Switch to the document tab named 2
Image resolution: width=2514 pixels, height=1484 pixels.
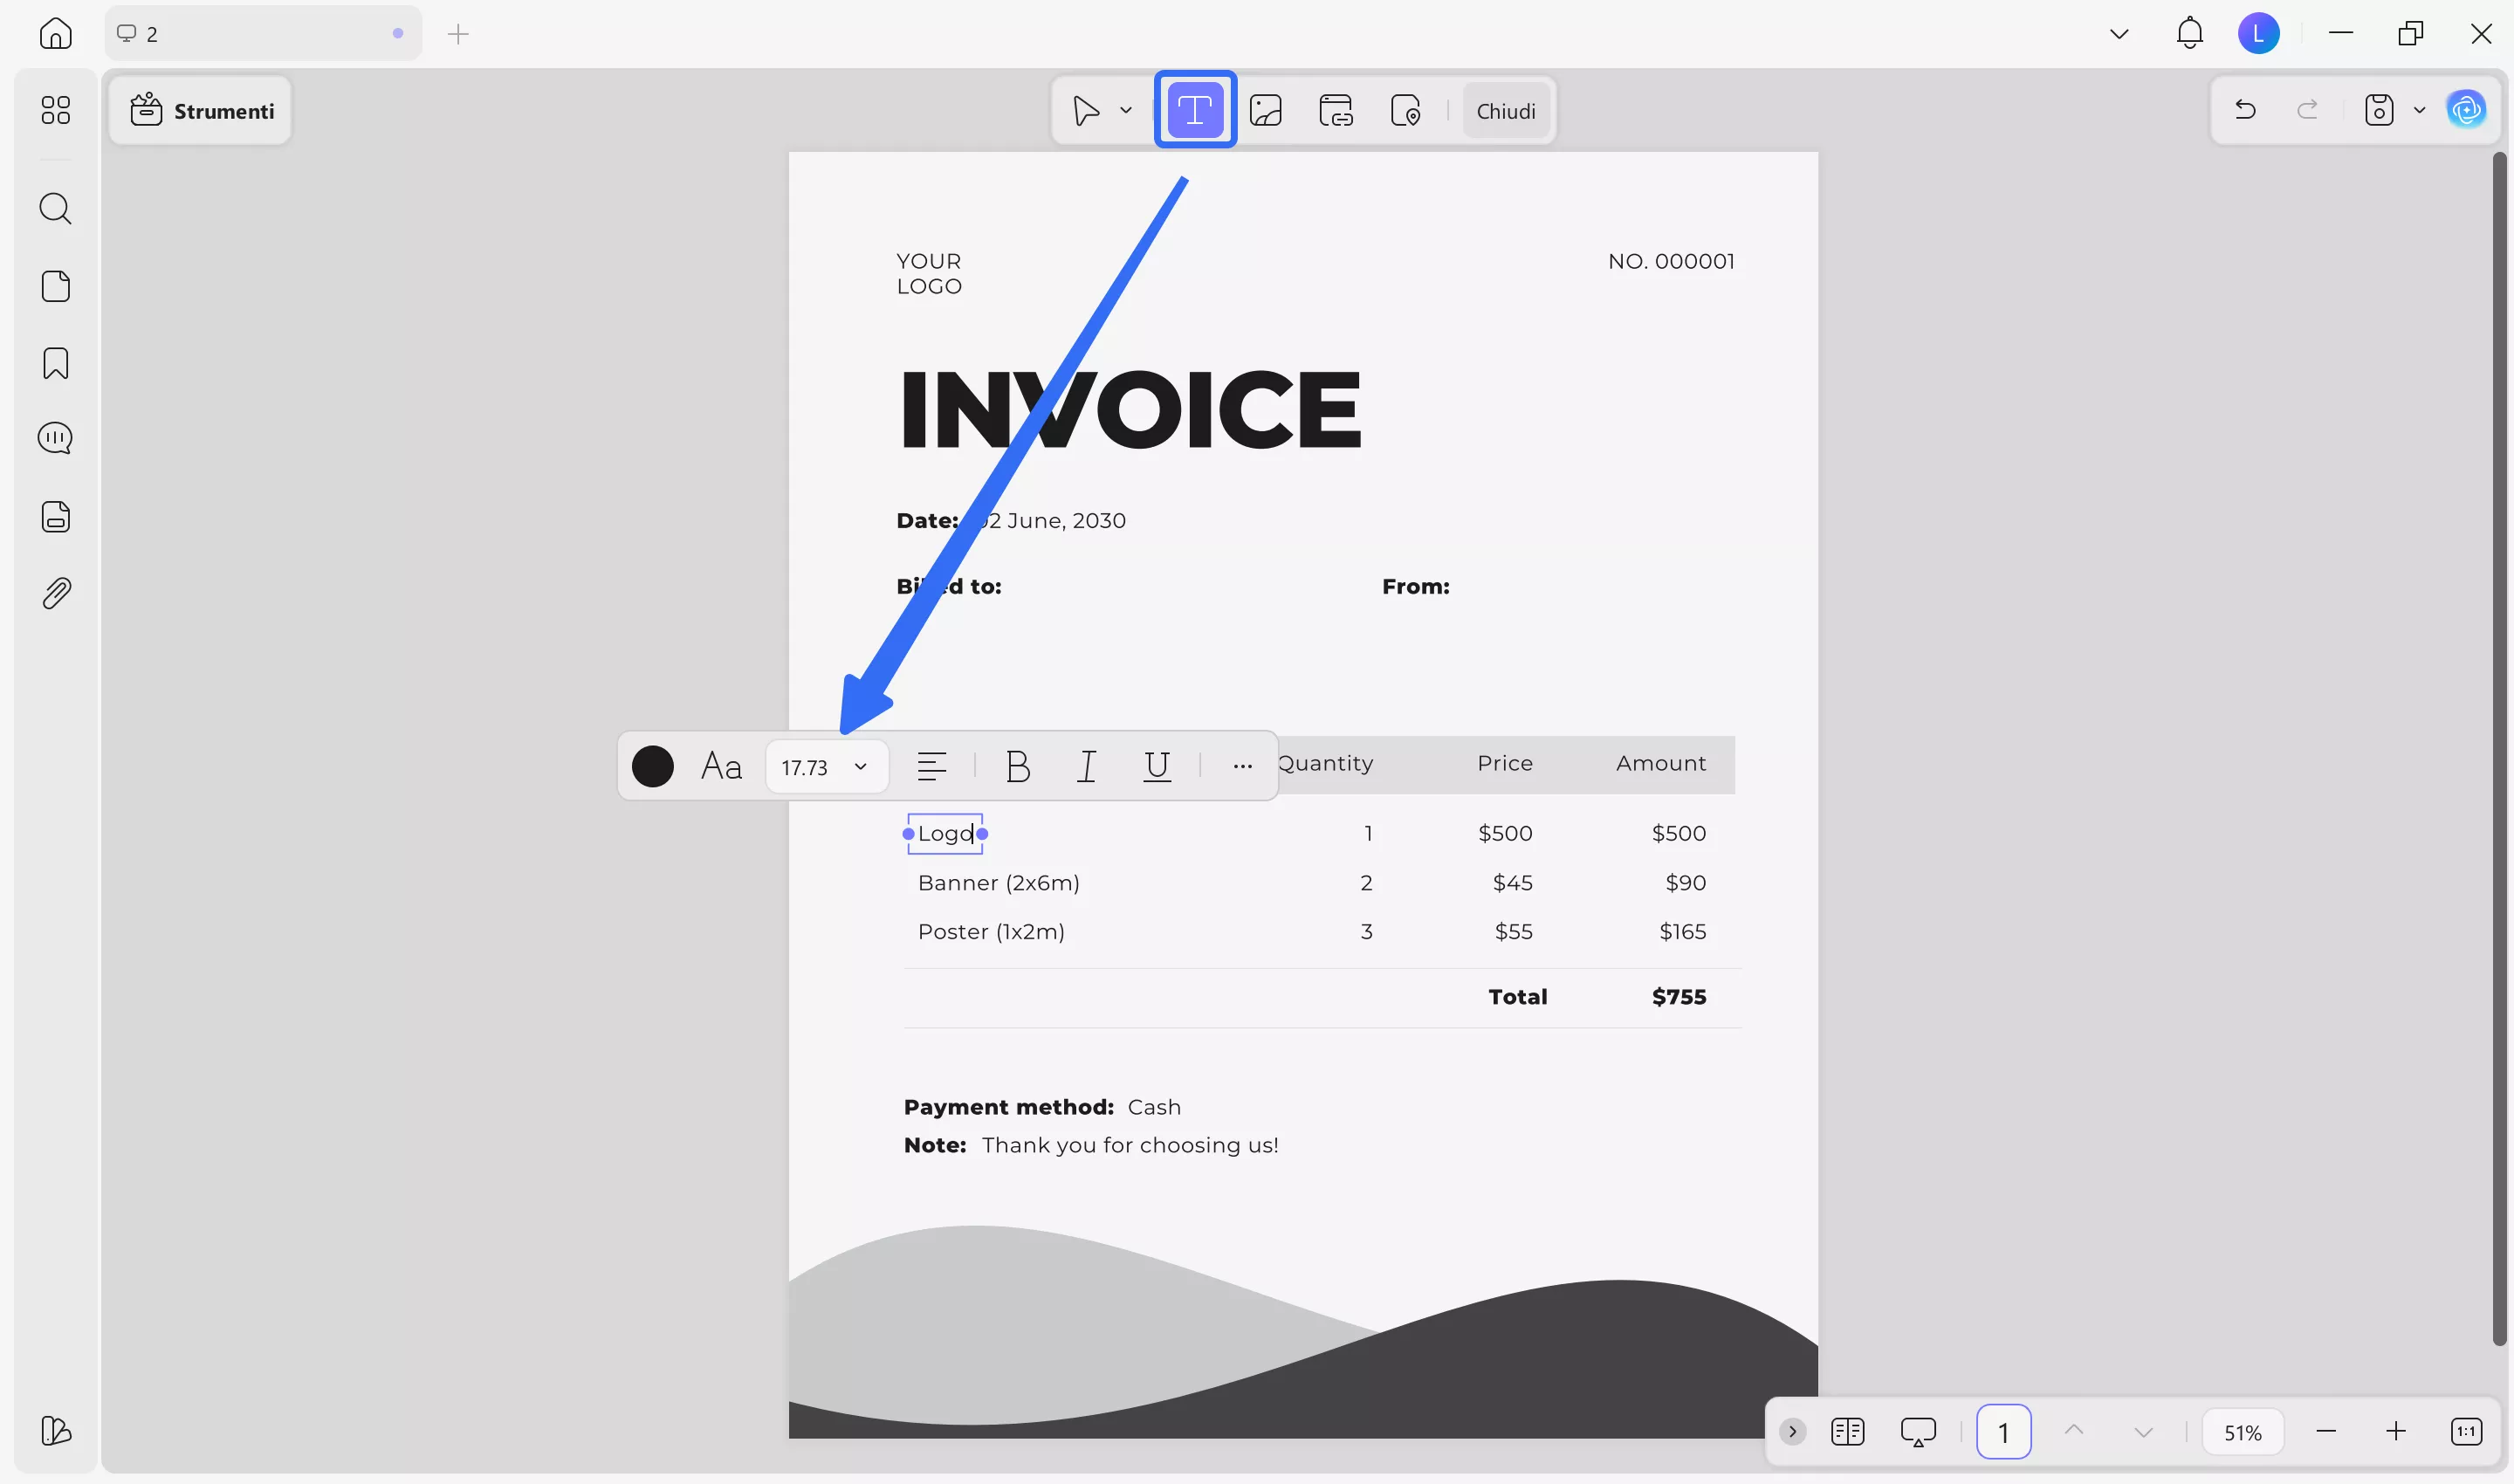(x=250, y=34)
